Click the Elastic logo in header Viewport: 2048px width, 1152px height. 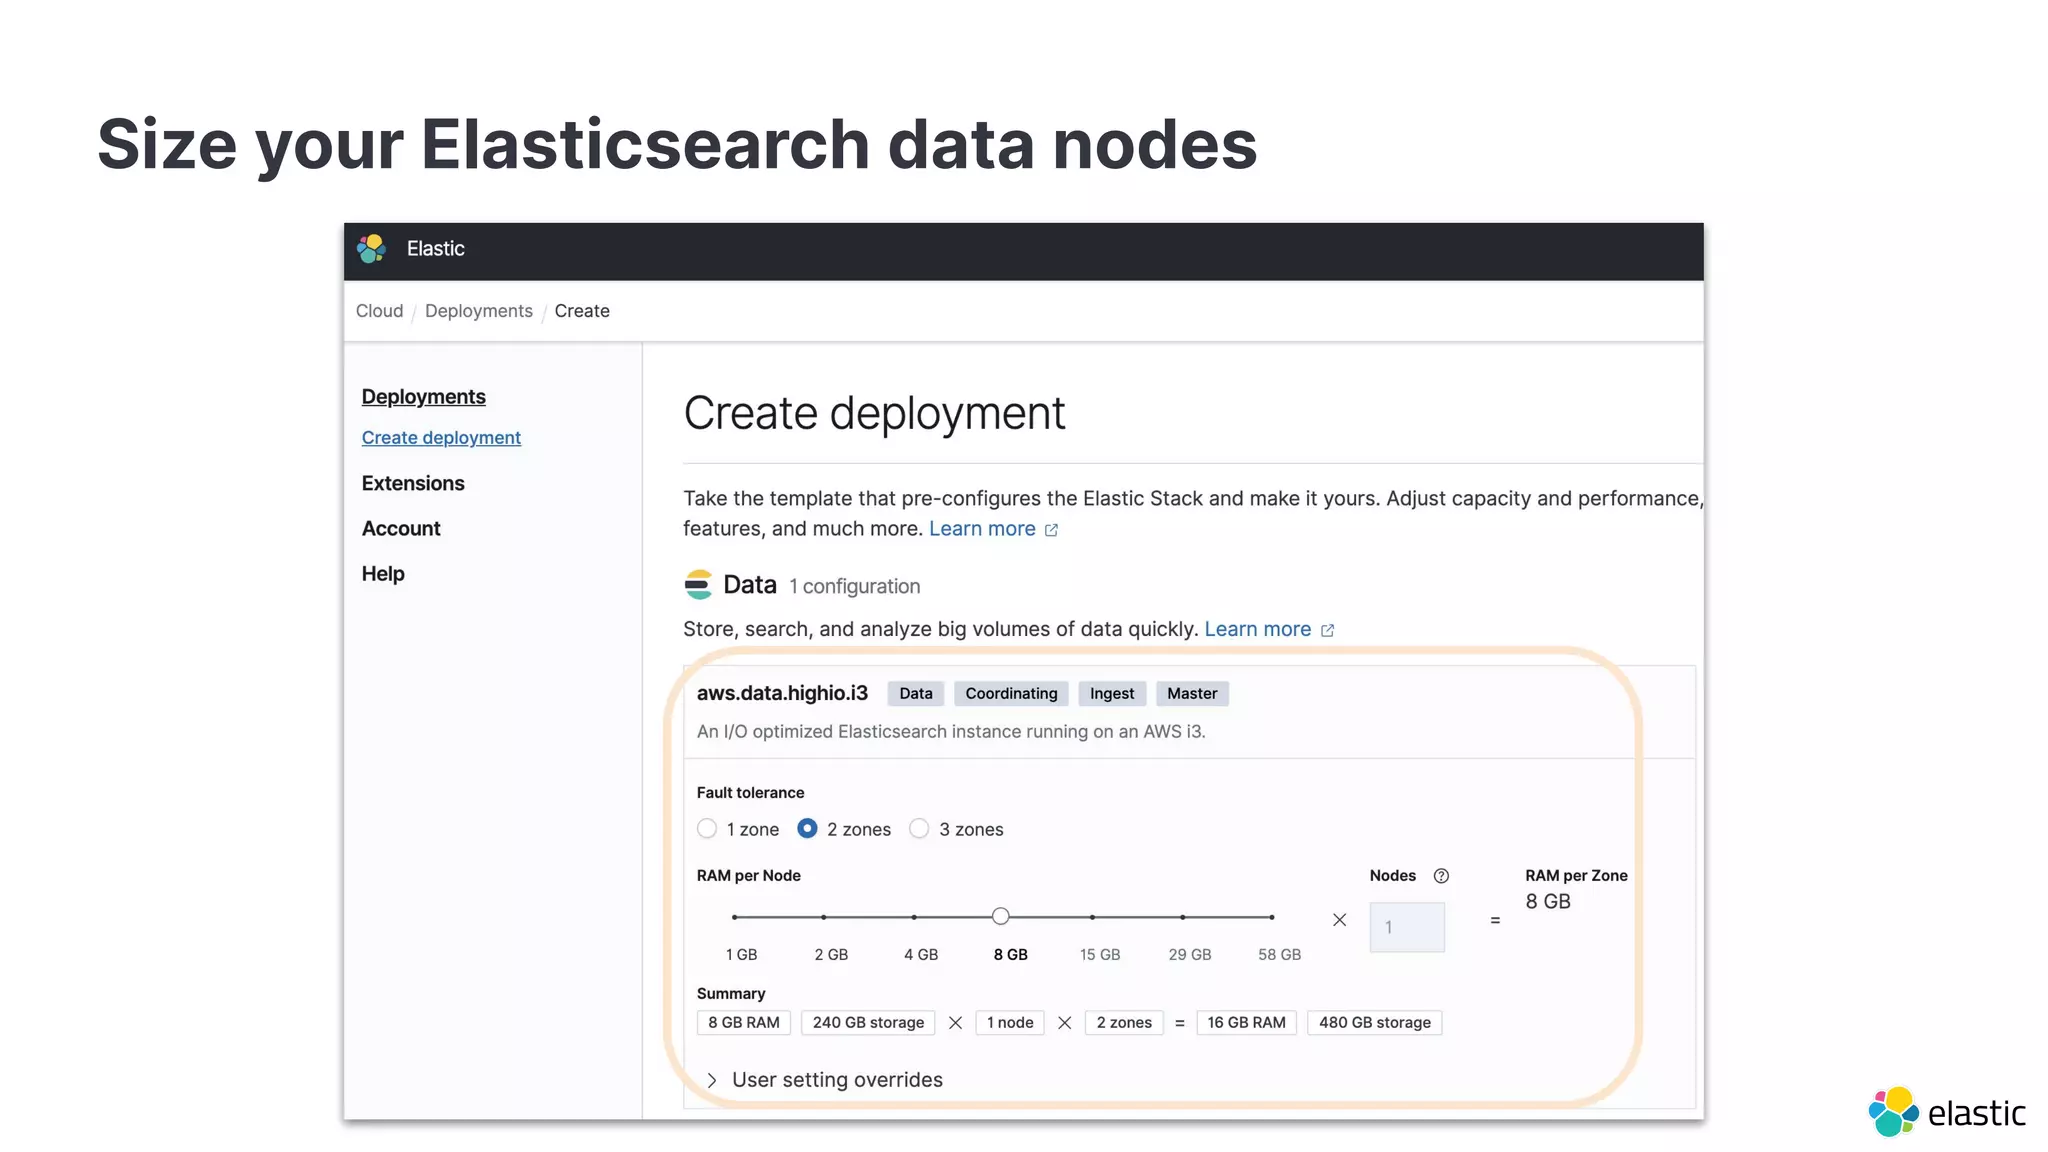[x=372, y=249]
